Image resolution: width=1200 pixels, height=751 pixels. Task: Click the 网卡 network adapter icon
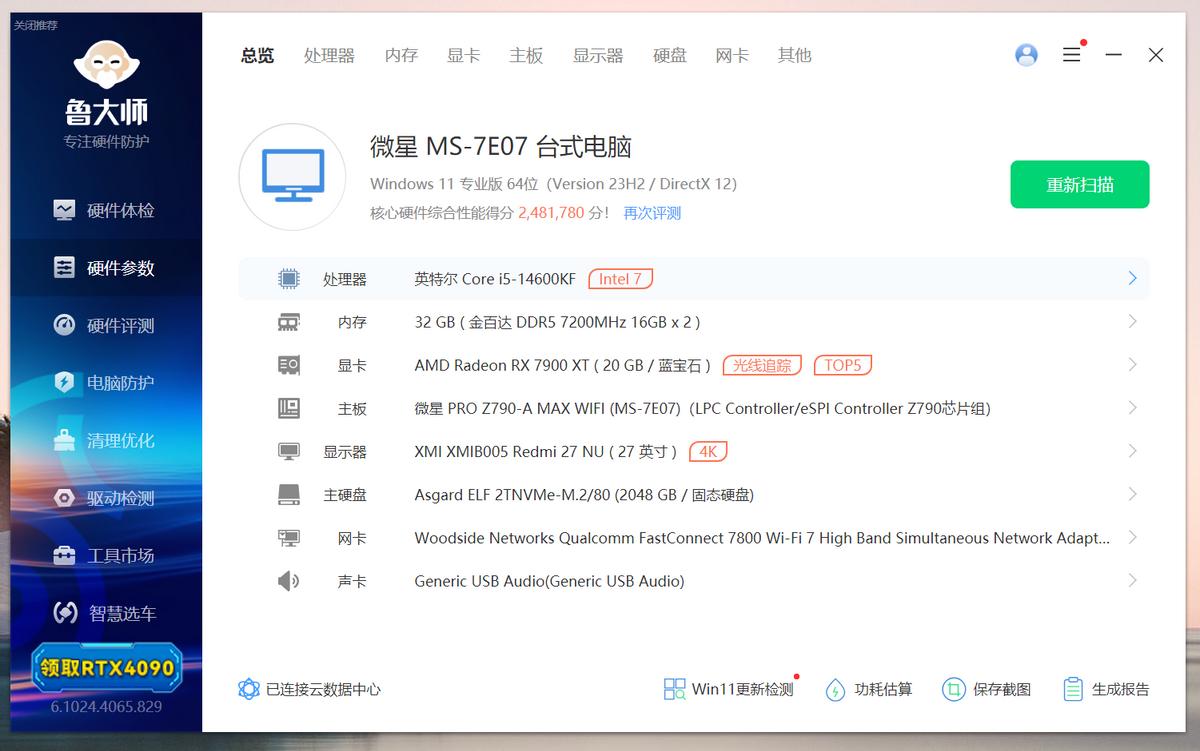coord(288,538)
